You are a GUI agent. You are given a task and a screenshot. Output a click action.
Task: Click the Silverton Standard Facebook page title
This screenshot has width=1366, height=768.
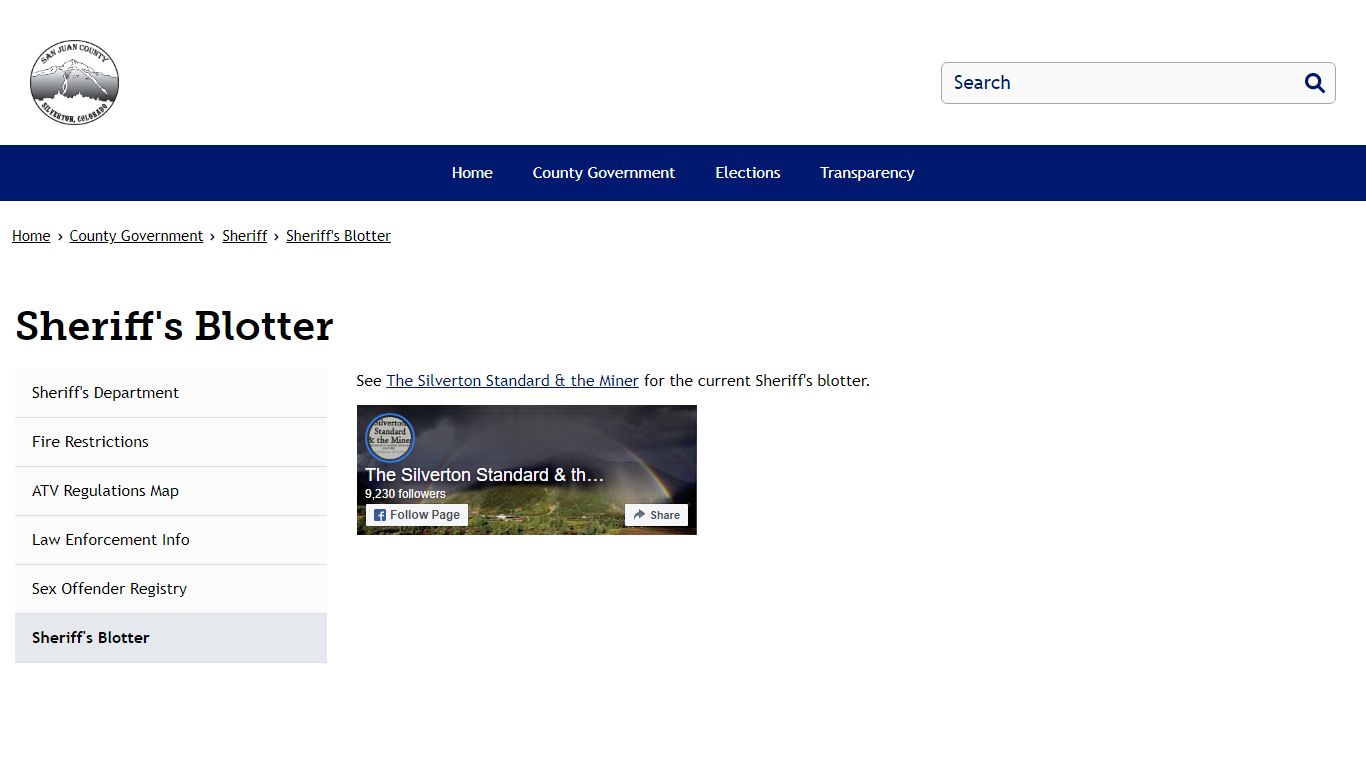click(x=484, y=475)
